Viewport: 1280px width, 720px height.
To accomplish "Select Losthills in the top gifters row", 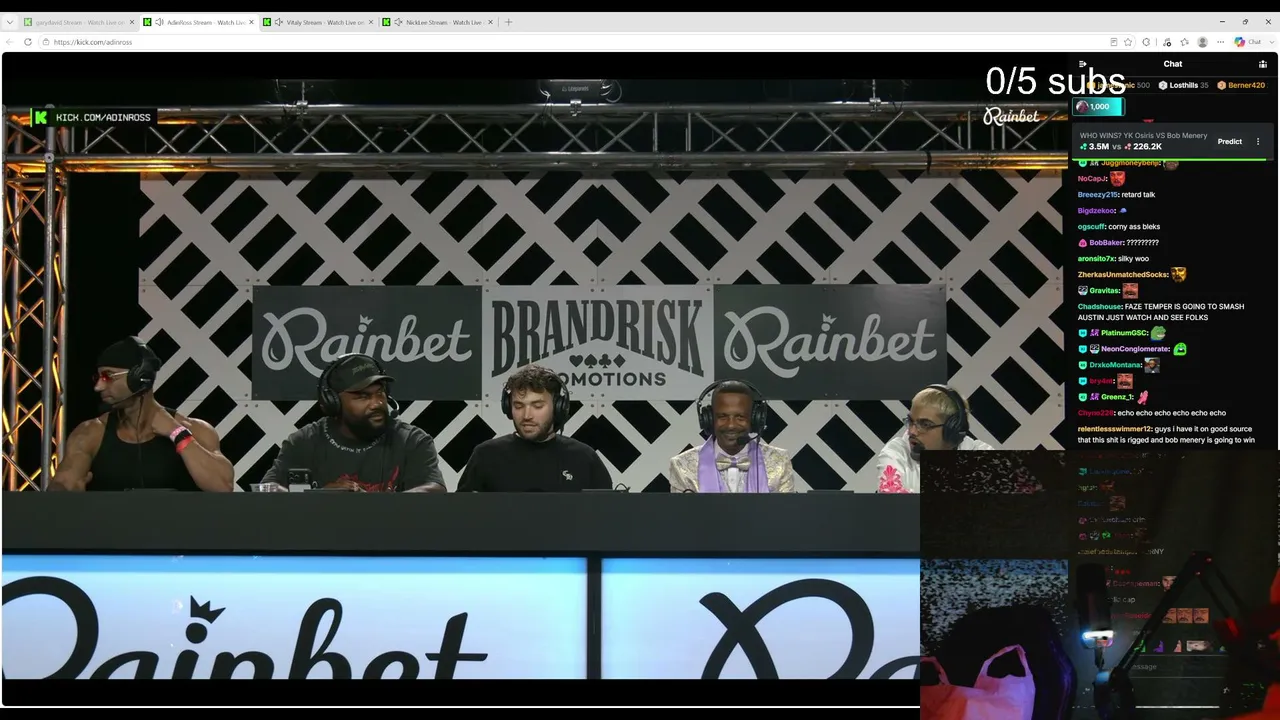I will [1183, 86].
